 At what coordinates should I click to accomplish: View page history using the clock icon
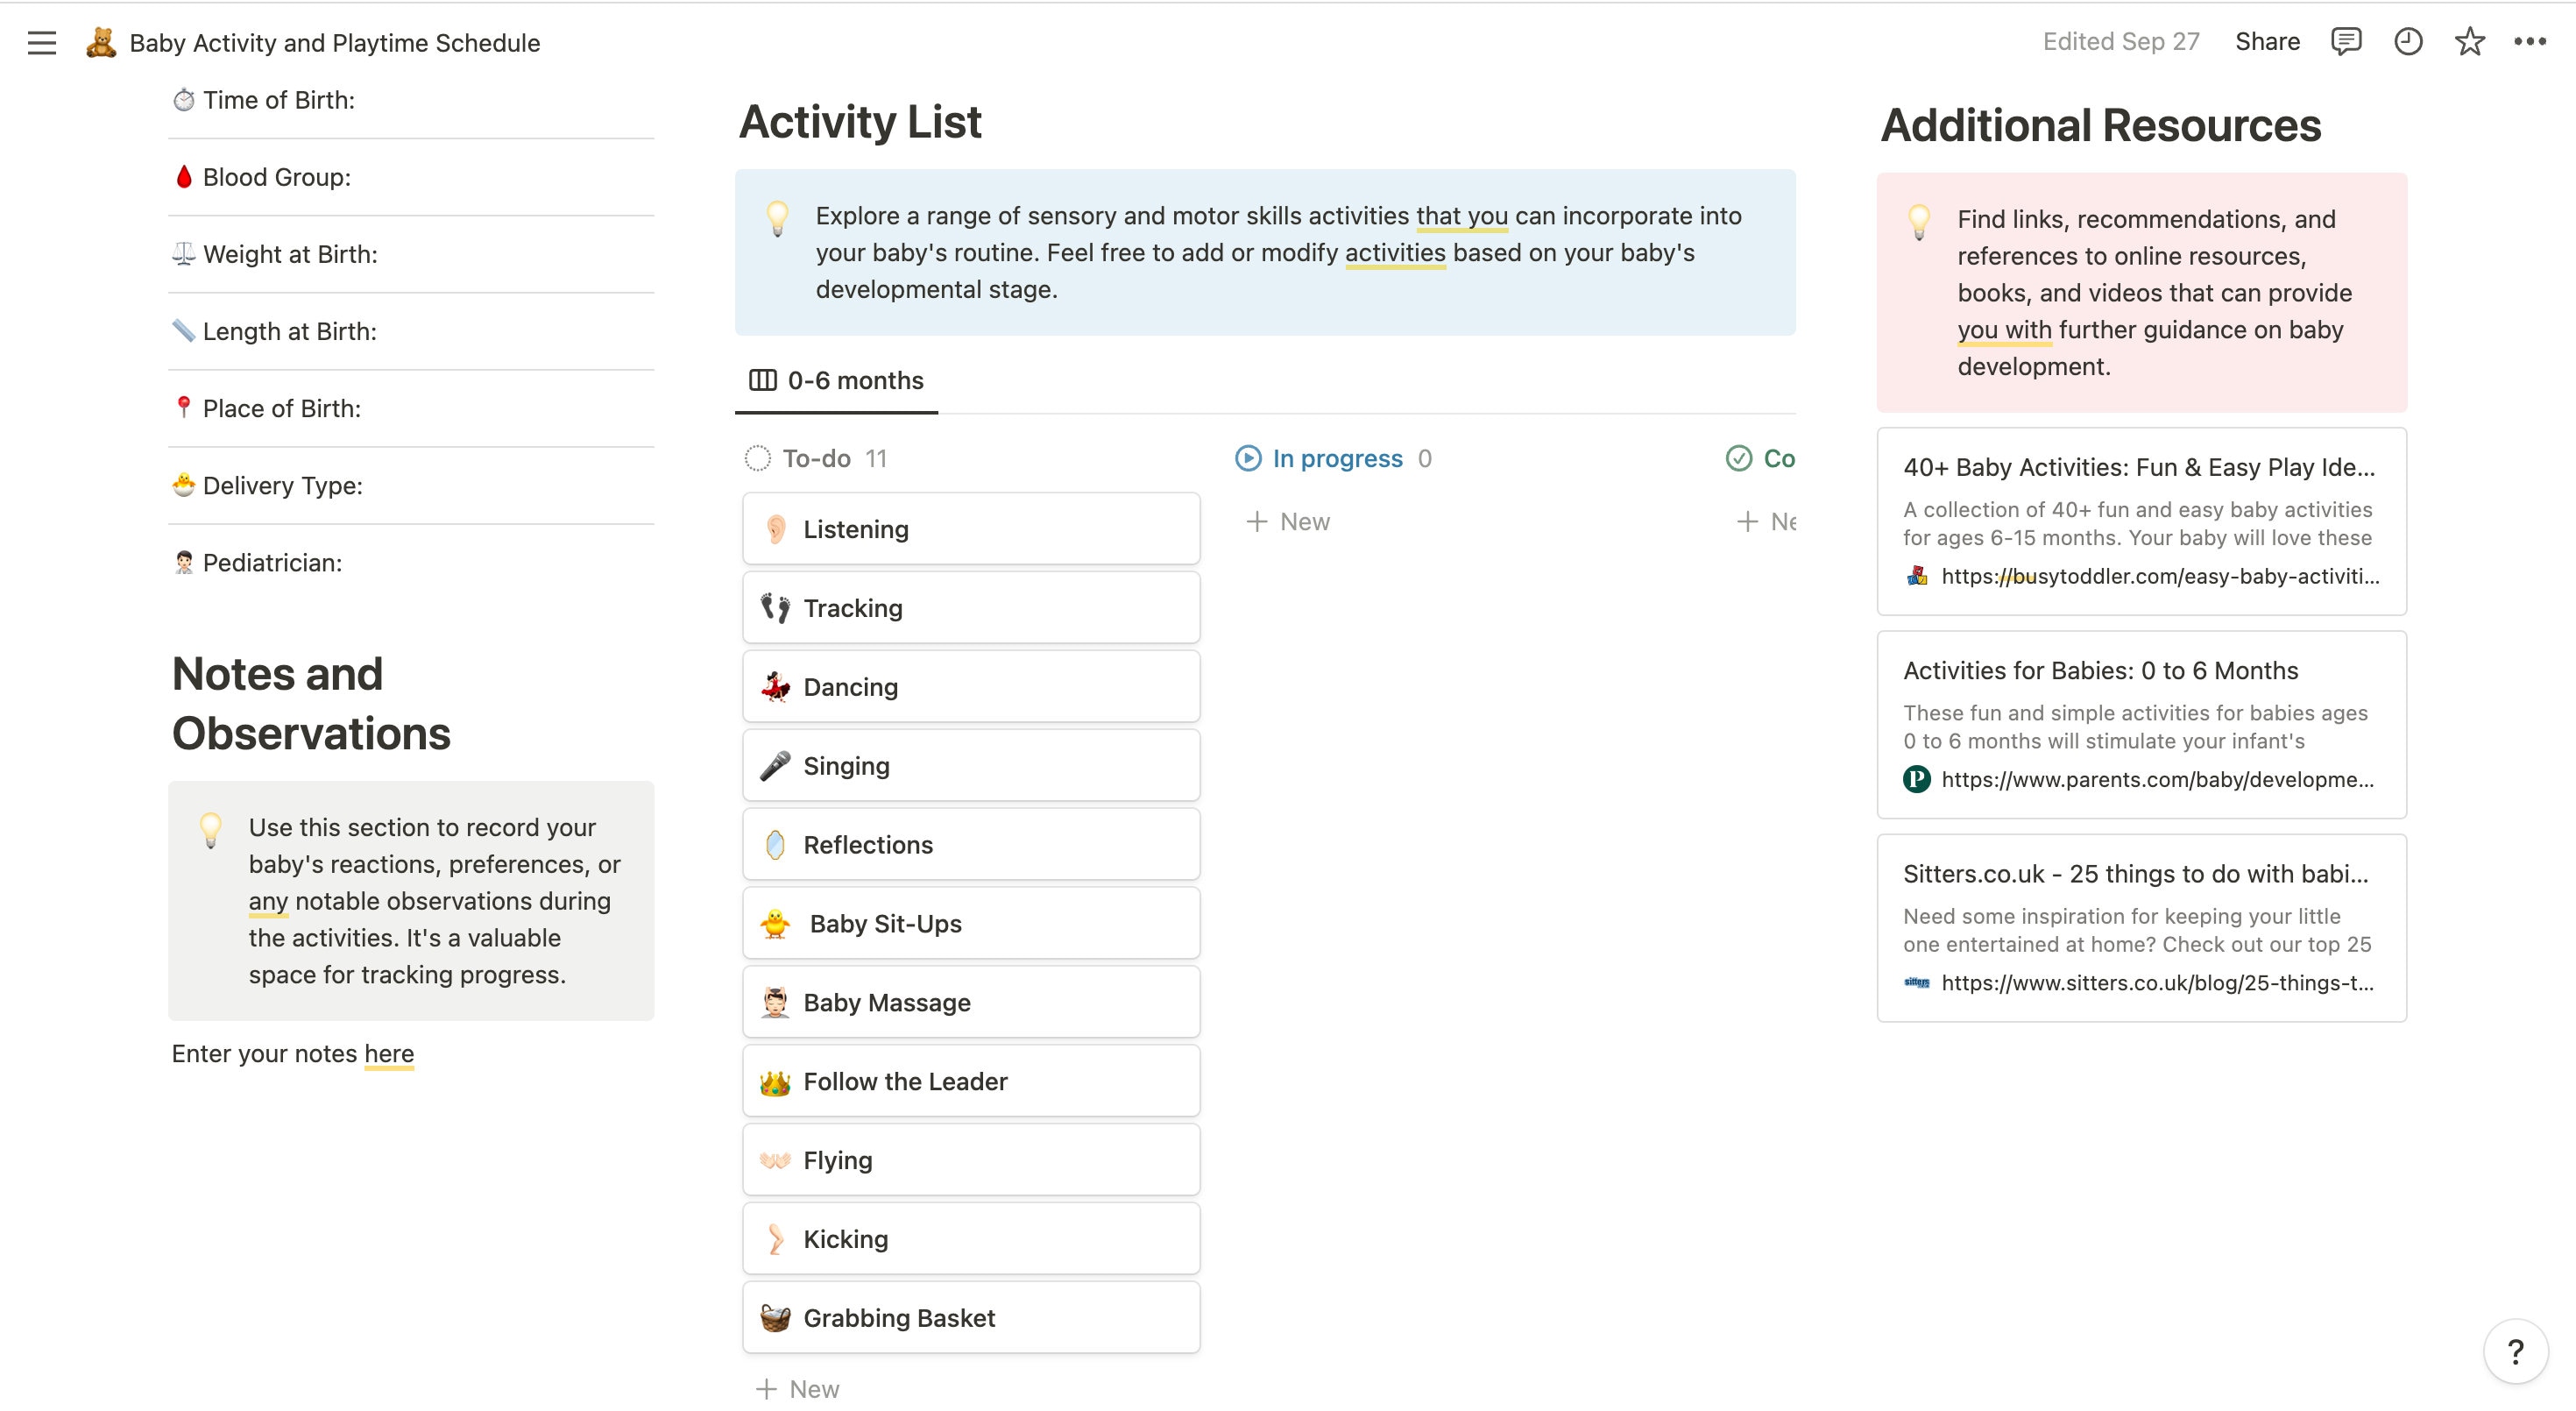2407,42
